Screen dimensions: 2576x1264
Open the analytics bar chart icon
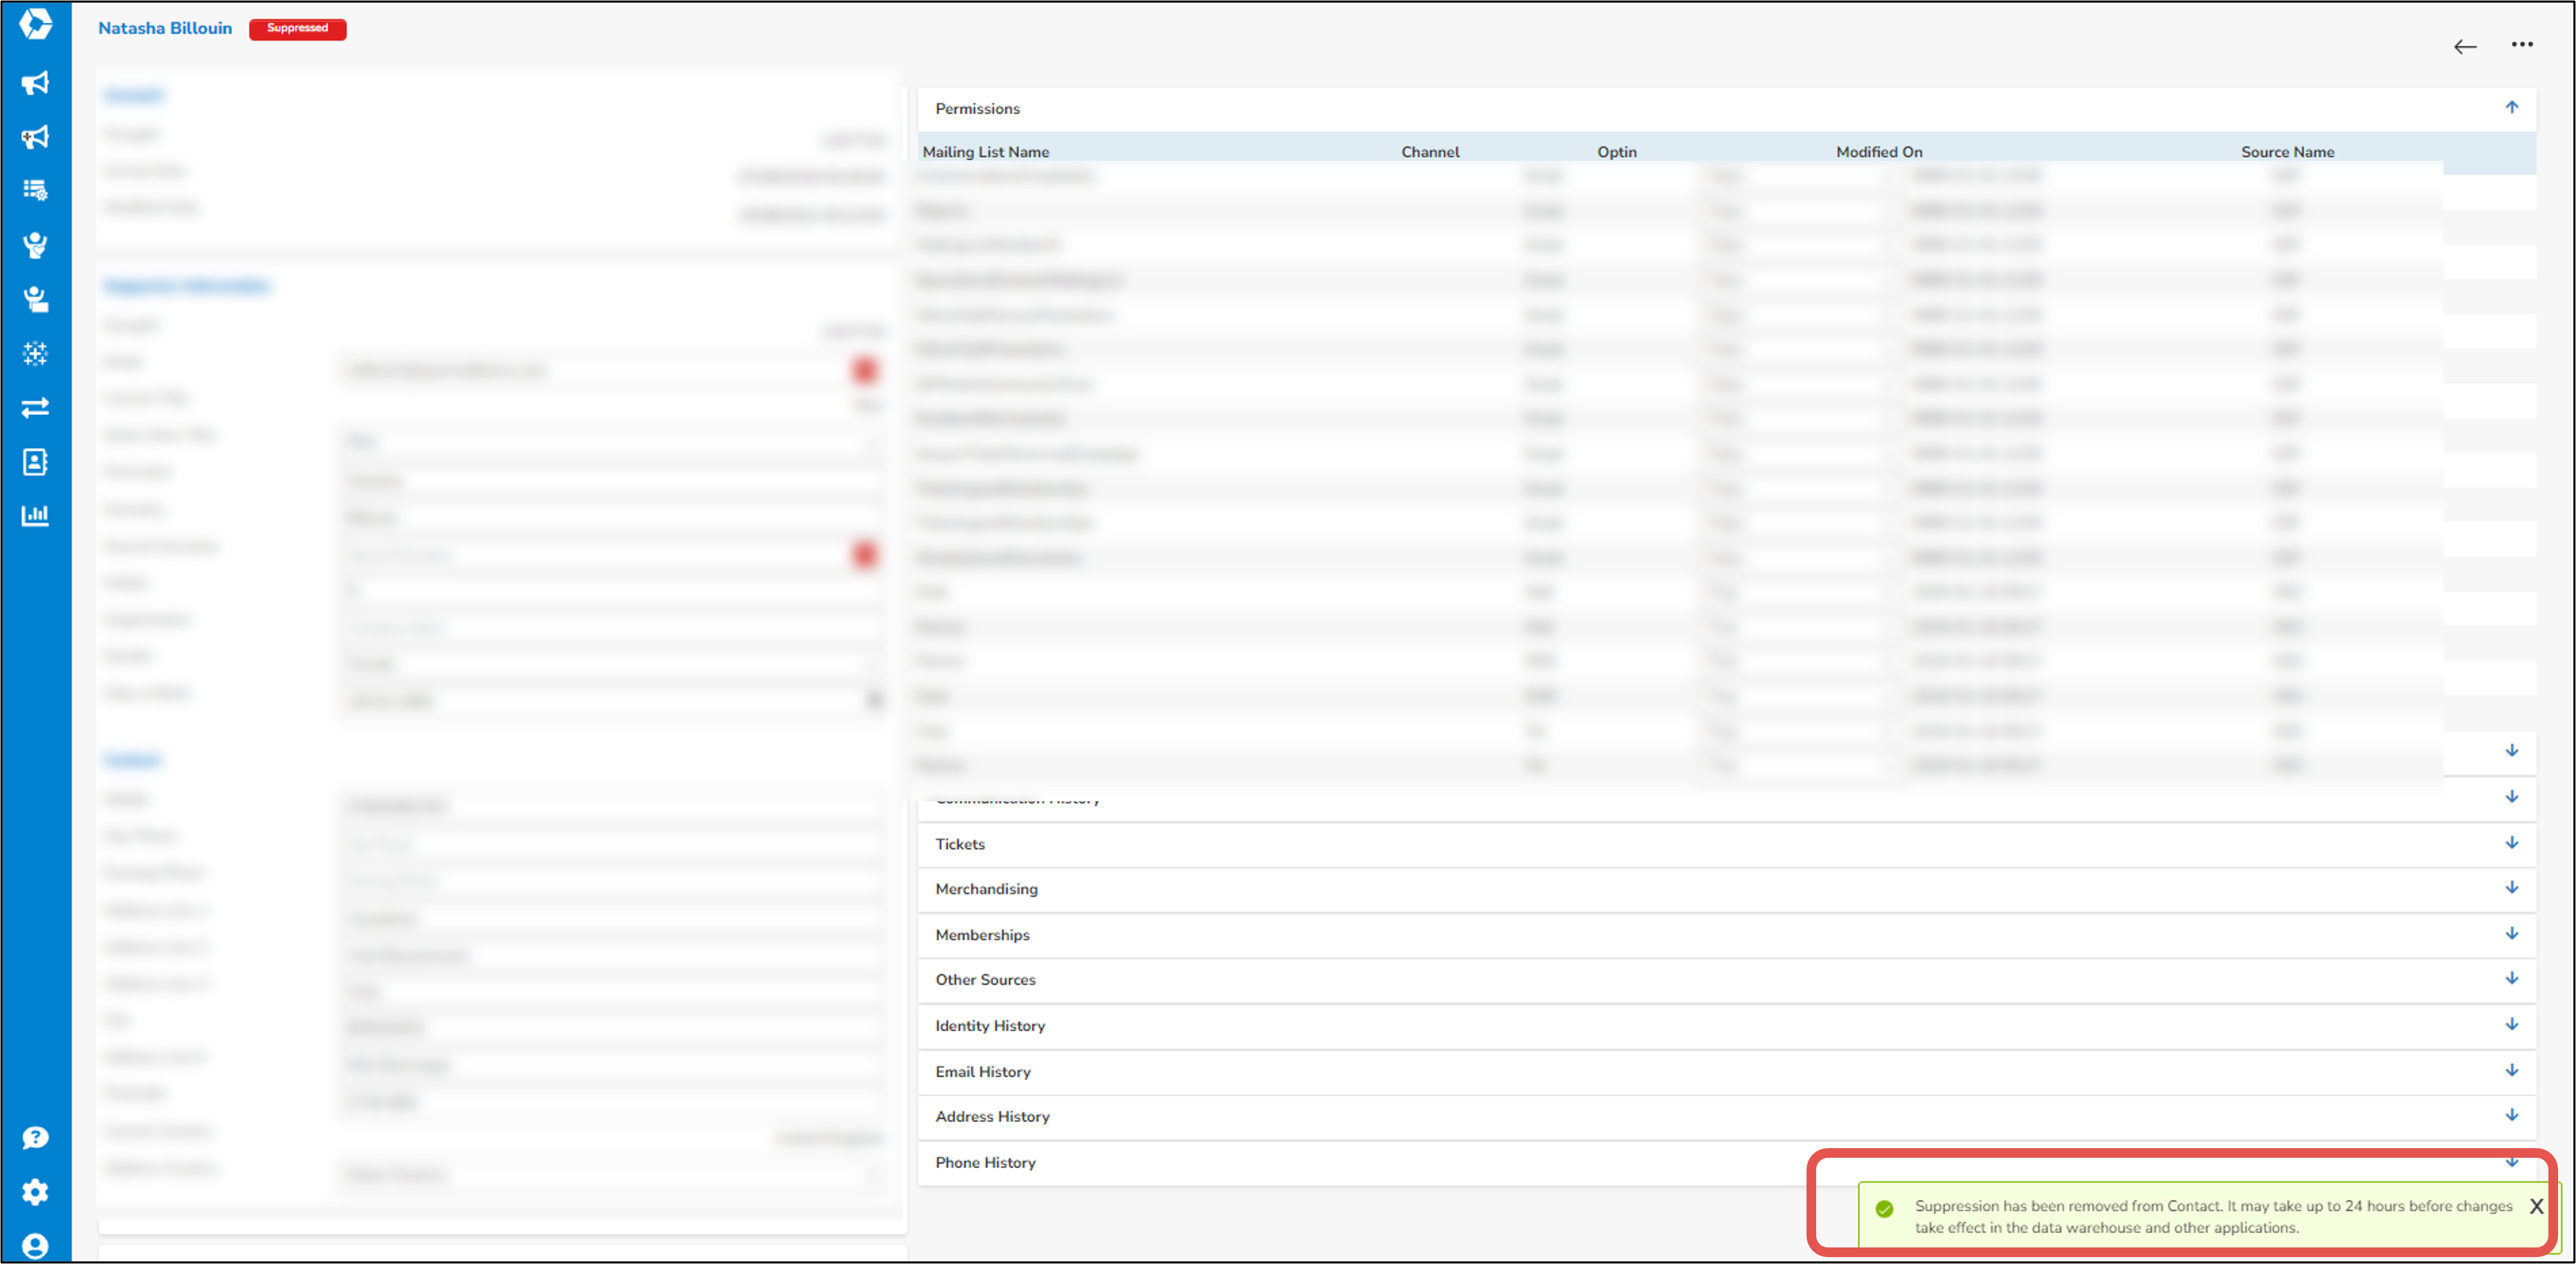tap(35, 514)
